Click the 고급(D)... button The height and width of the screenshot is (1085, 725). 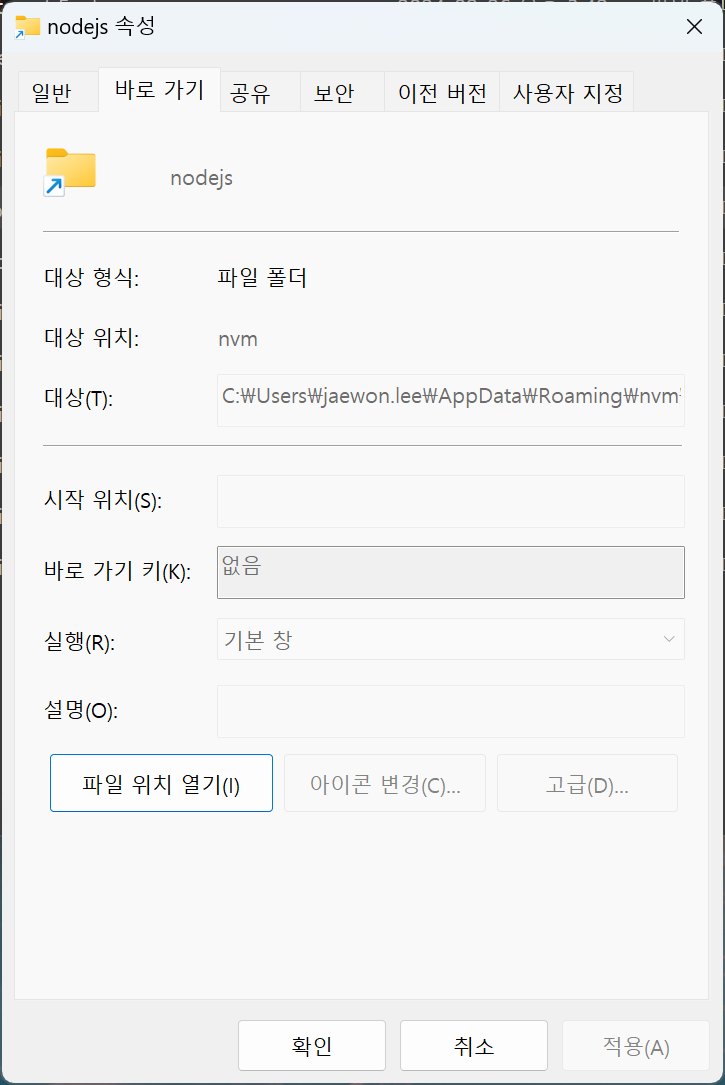coord(587,783)
